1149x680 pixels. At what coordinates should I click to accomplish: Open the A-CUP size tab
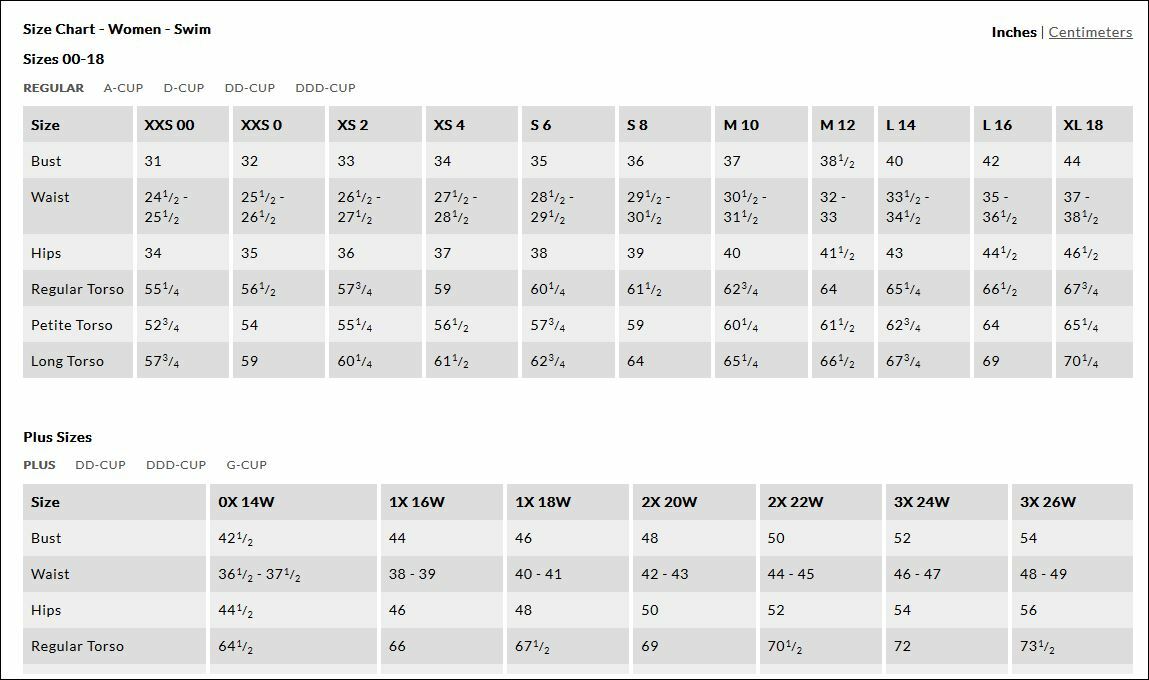pyautogui.click(x=123, y=88)
